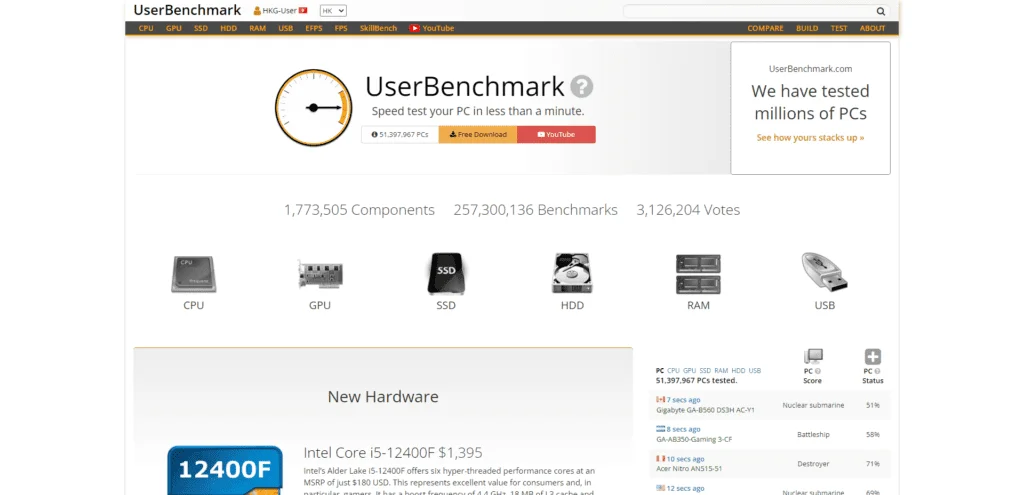Image resolution: width=1024 pixels, height=495 pixels.
Task: Open SkillBench in the navigation bar
Action: (378, 28)
